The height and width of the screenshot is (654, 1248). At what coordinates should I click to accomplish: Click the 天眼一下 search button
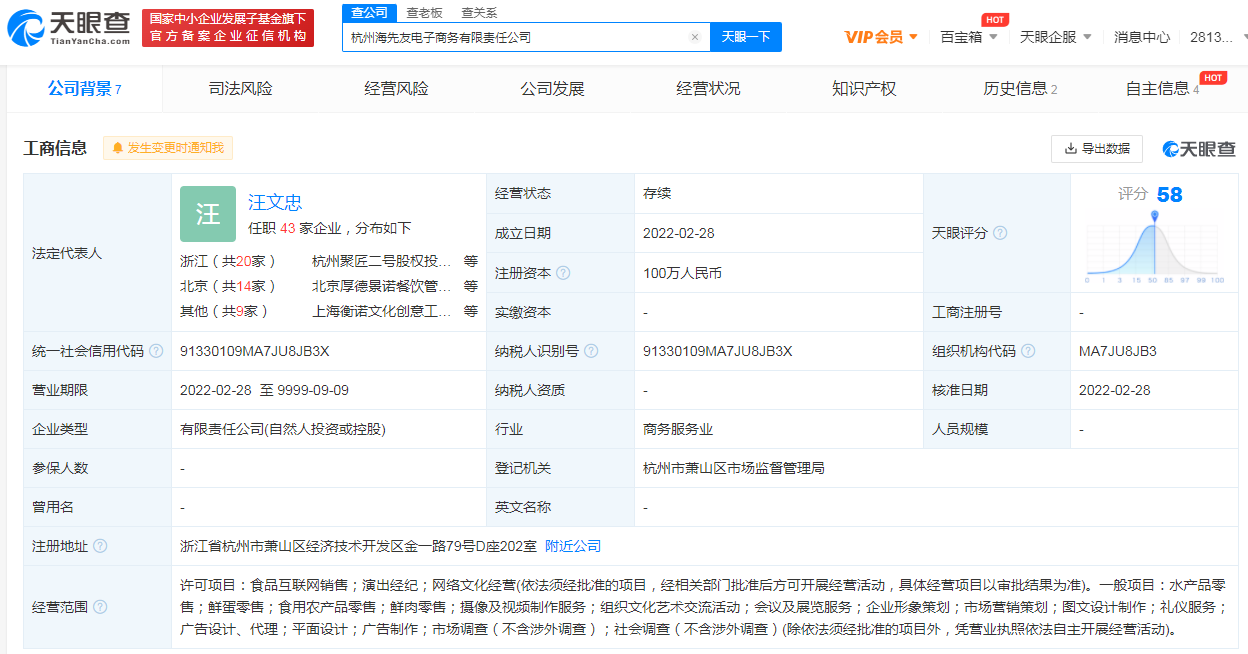[746, 37]
